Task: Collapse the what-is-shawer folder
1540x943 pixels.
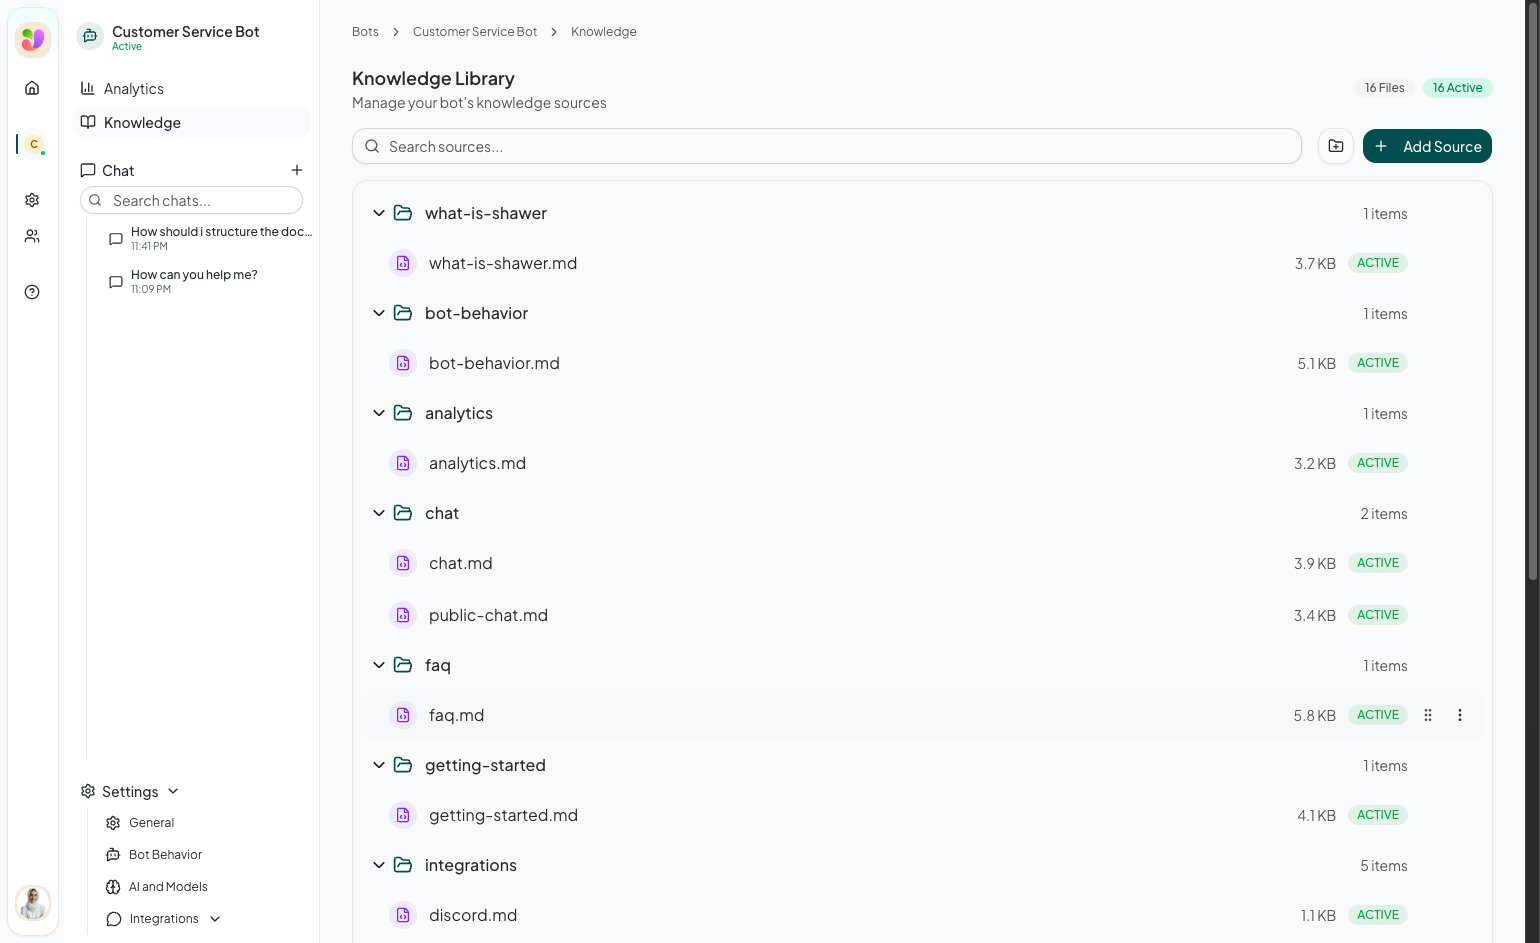Action: [x=379, y=213]
